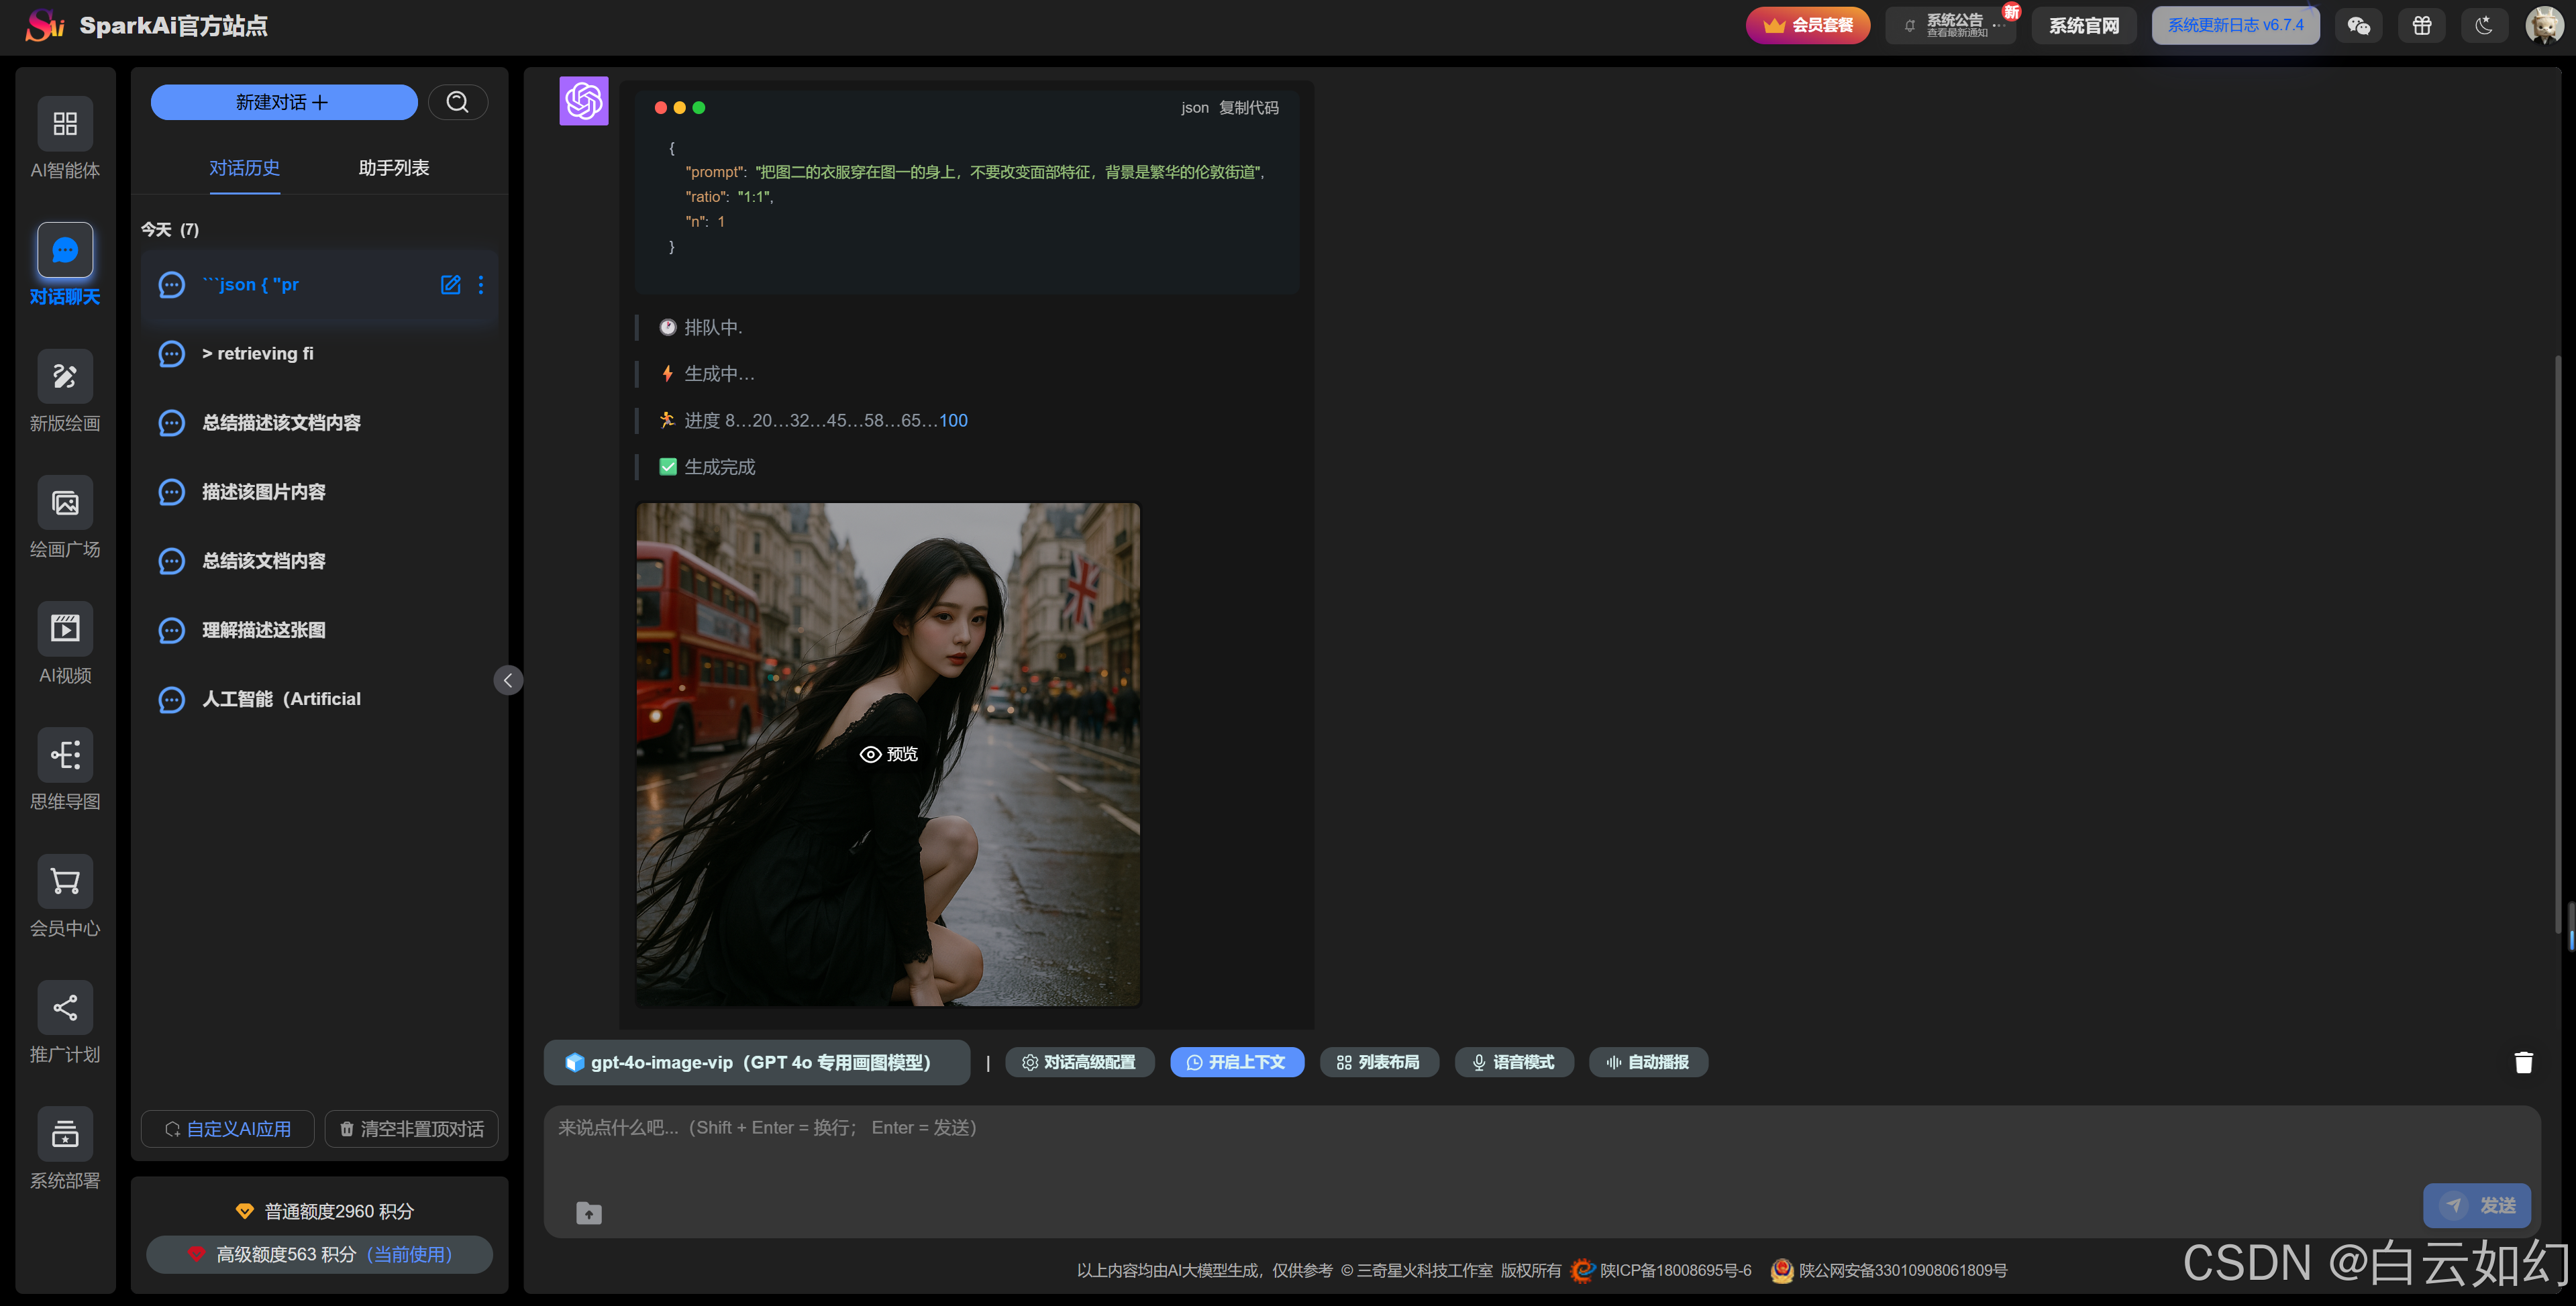This screenshot has height=1306, width=2576.
Task: Open the 理解描述这张图 conversation
Action: click(320, 630)
